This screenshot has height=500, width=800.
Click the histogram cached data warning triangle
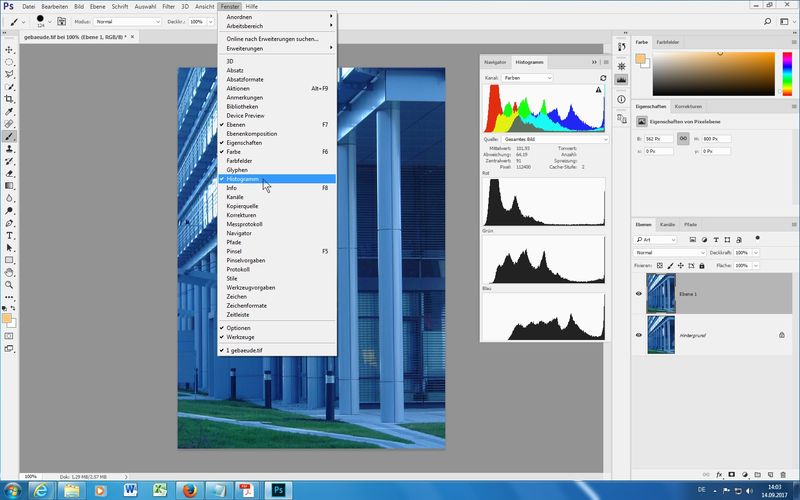click(x=598, y=90)
